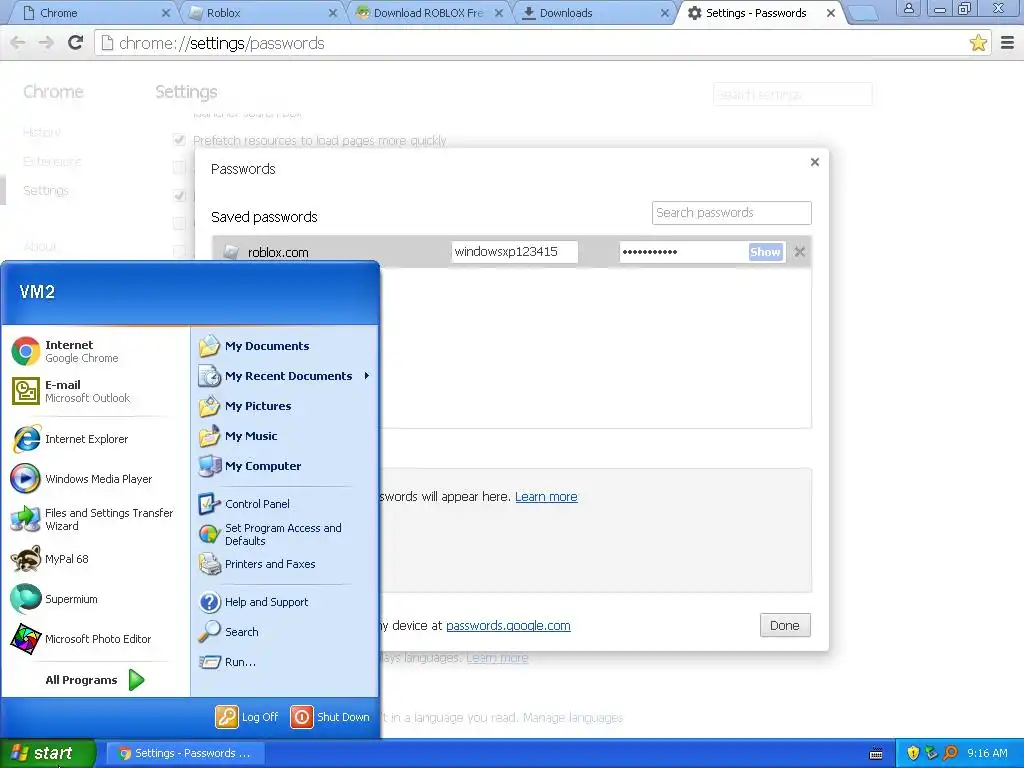Screen dimensions: 1024x768
Task: Open Chrome hamburger menu
Action: pos(1008,43)
